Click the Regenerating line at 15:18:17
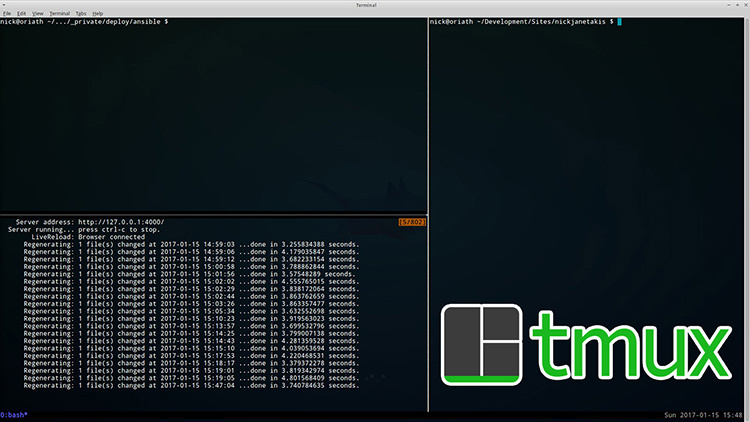The image size is (750, 422). pos(191,363)
